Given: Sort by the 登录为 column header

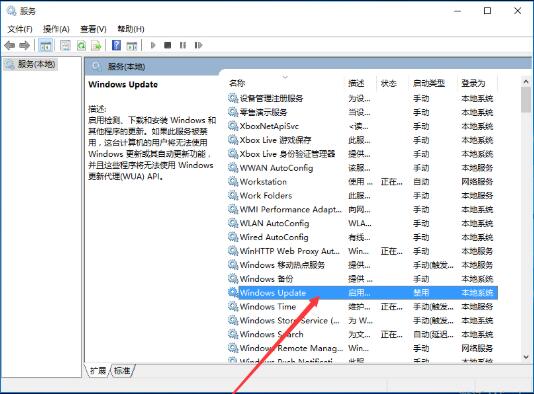Looking at the screenshot, I should tap(473, 83).
